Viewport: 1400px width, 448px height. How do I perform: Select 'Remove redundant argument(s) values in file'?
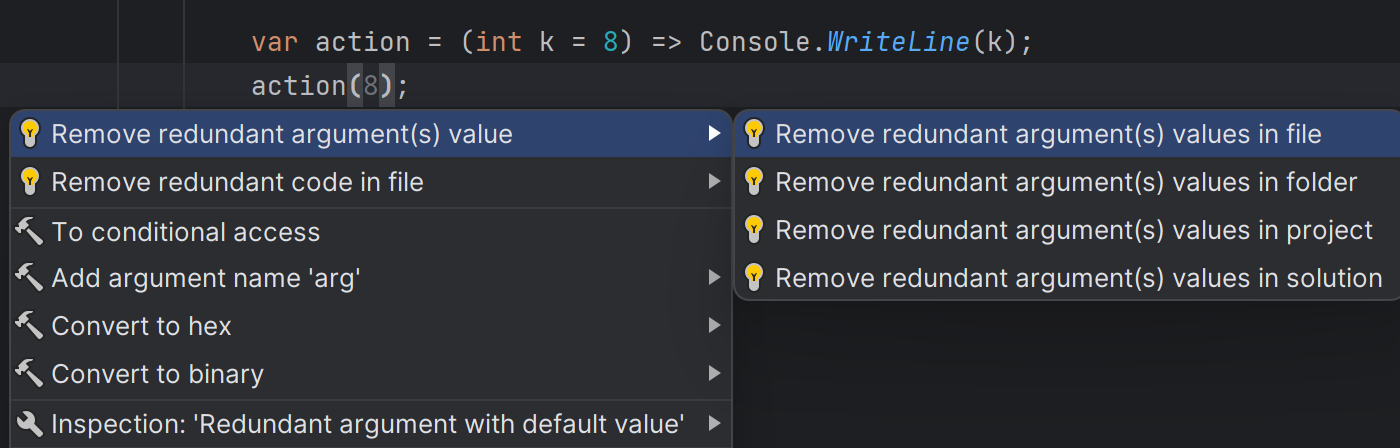1048,134
